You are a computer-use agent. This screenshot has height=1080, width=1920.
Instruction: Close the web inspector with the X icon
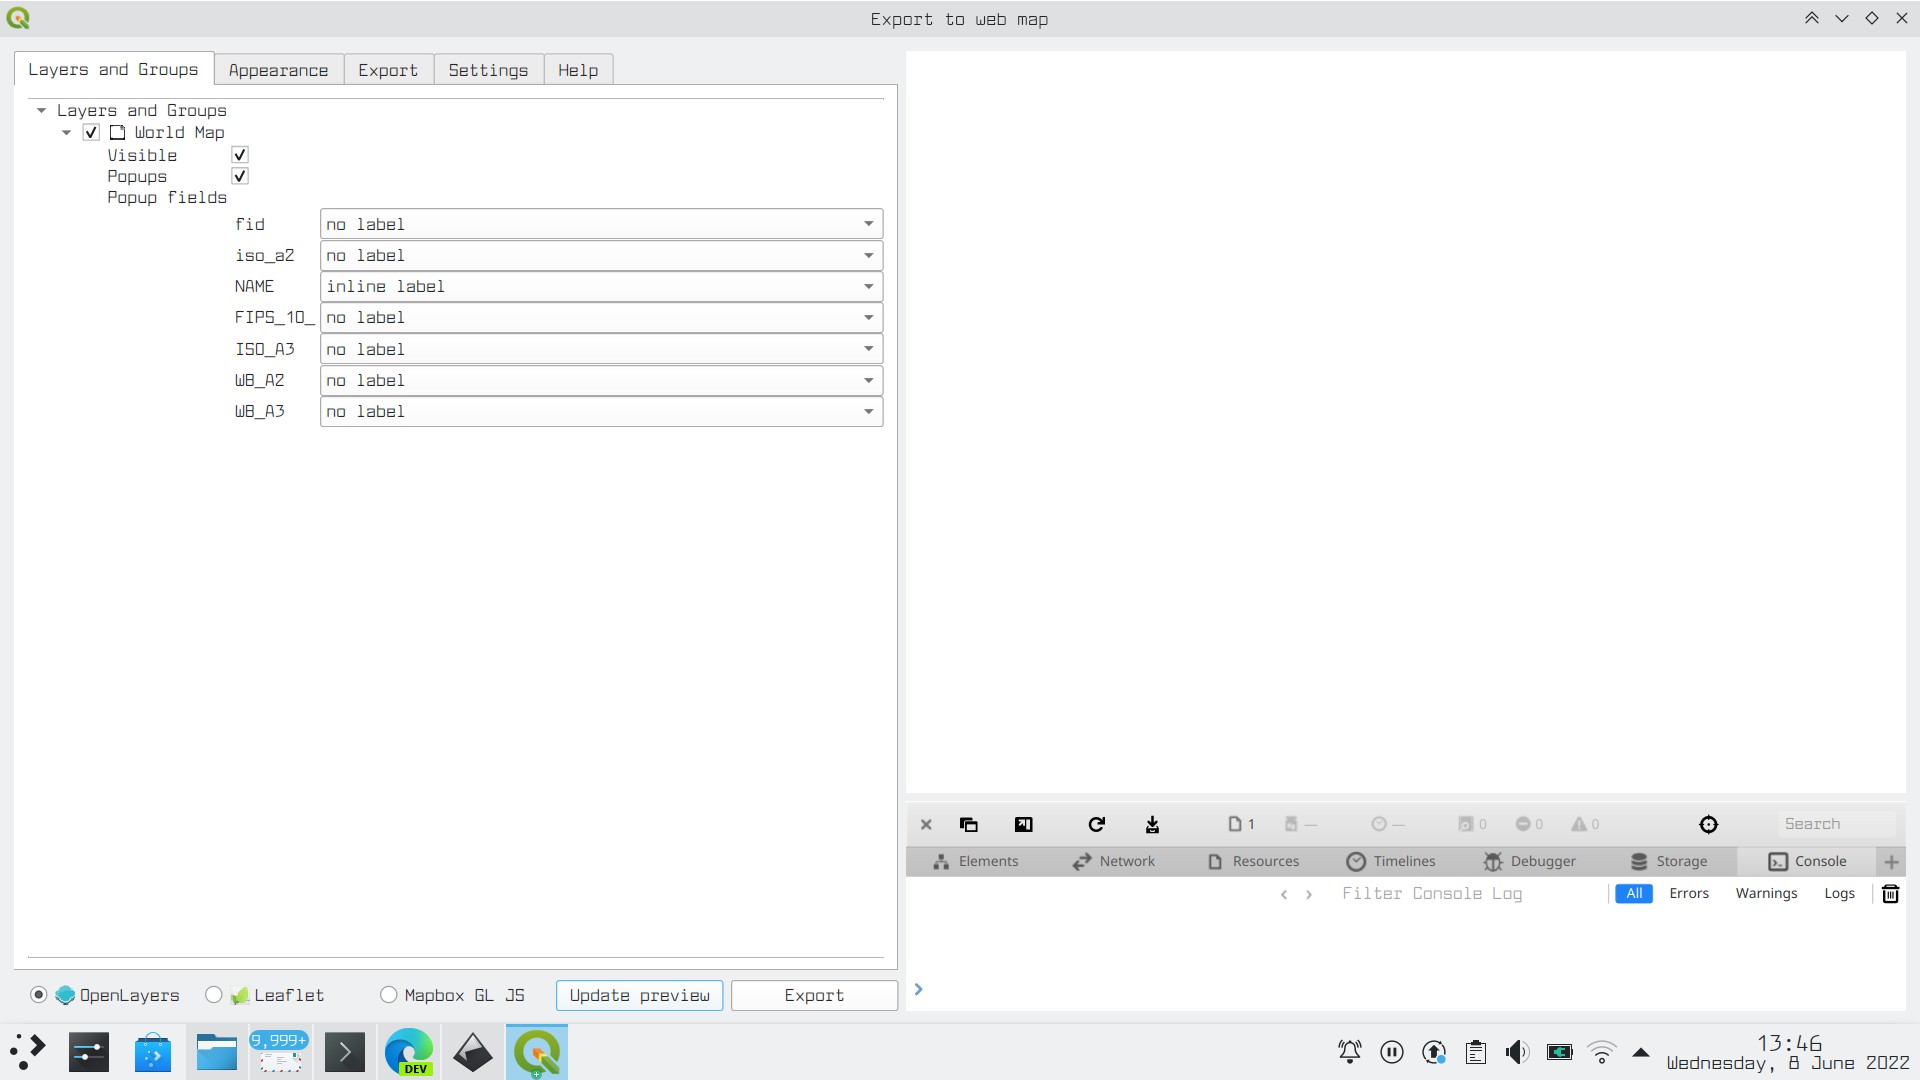point(925,824)
